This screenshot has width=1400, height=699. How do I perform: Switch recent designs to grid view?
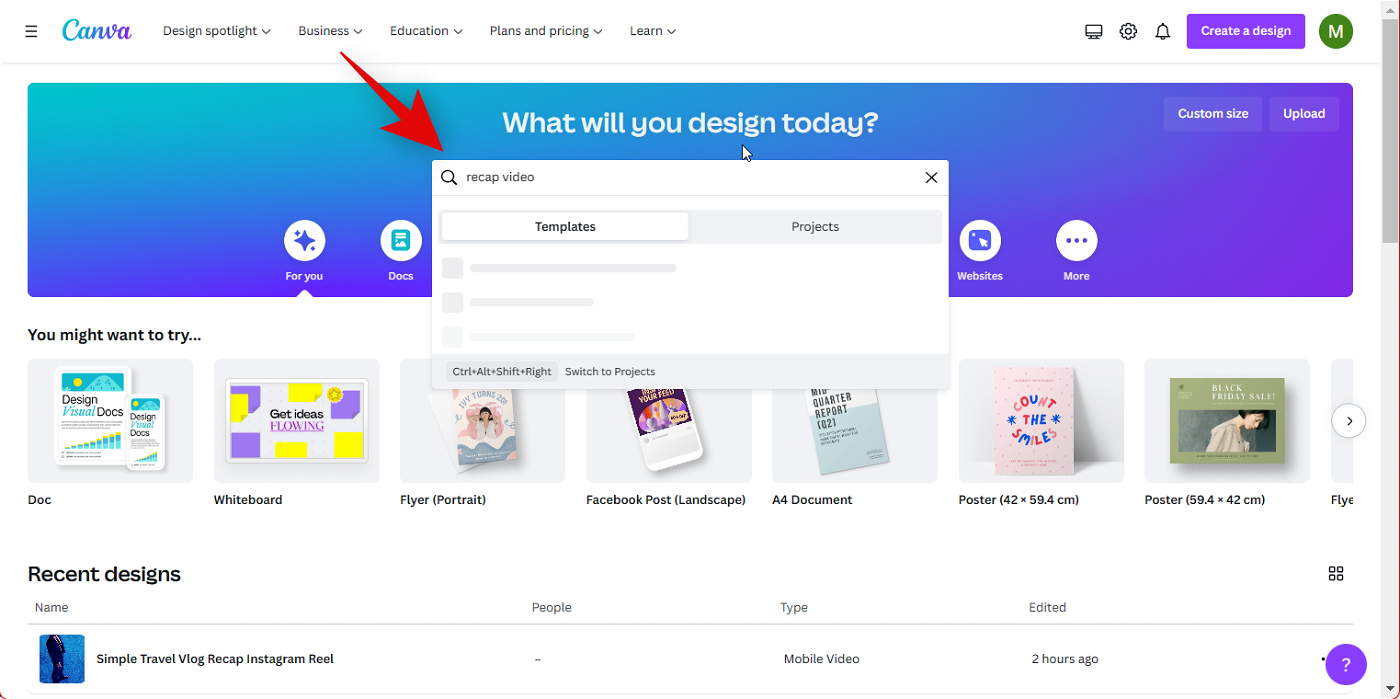[1336, 573]
